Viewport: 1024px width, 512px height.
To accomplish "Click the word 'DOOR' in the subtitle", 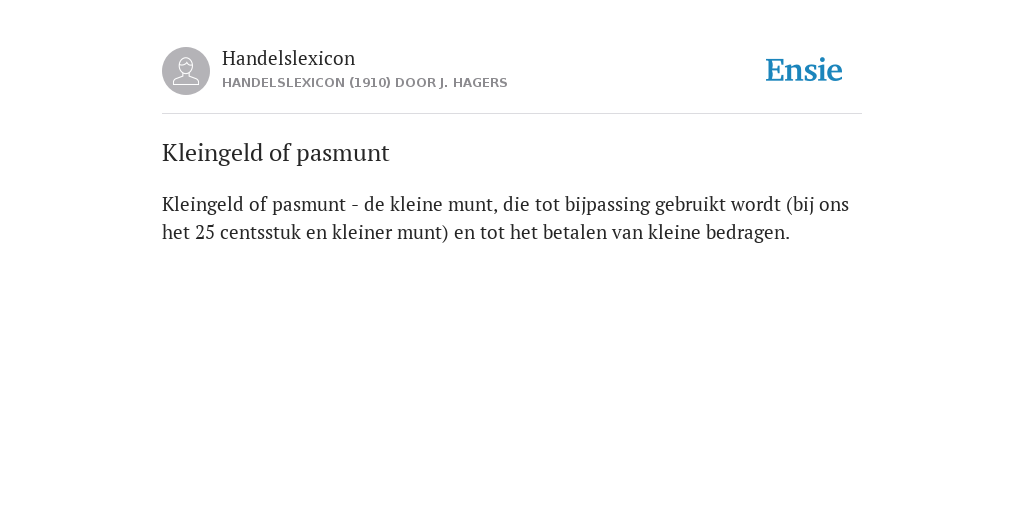I will [x=415, y=83].
